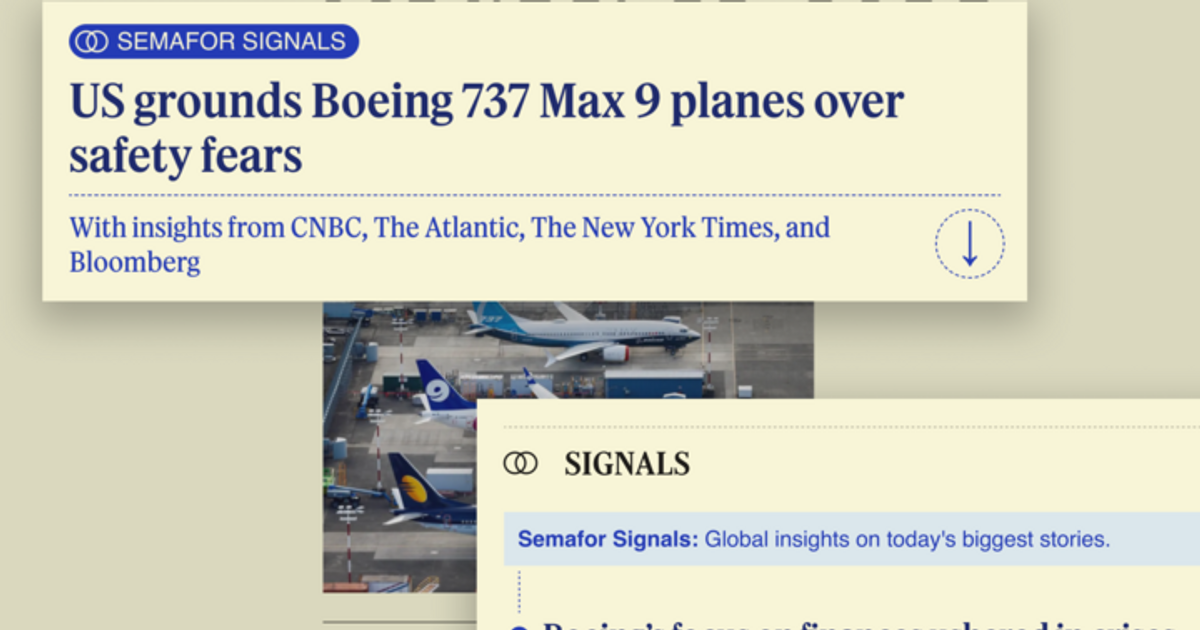Click the overlapping circles icon in the Semafor badge
1200x630 pixels.
coord(93,42)
